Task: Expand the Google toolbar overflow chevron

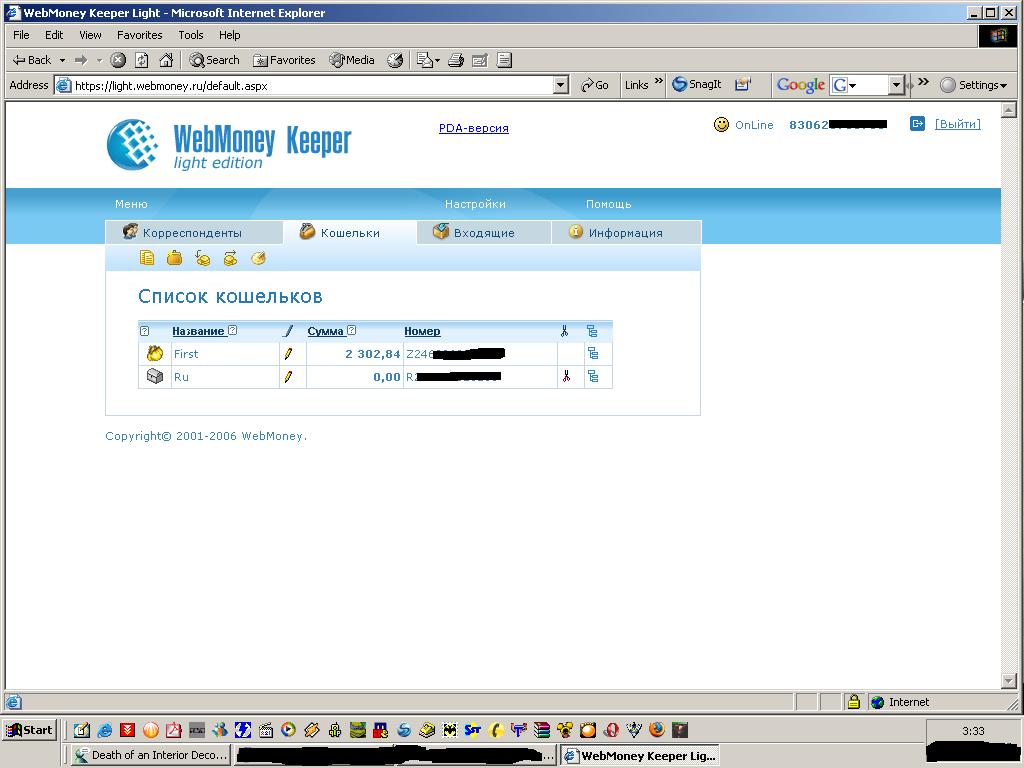Action: [923, 81]
